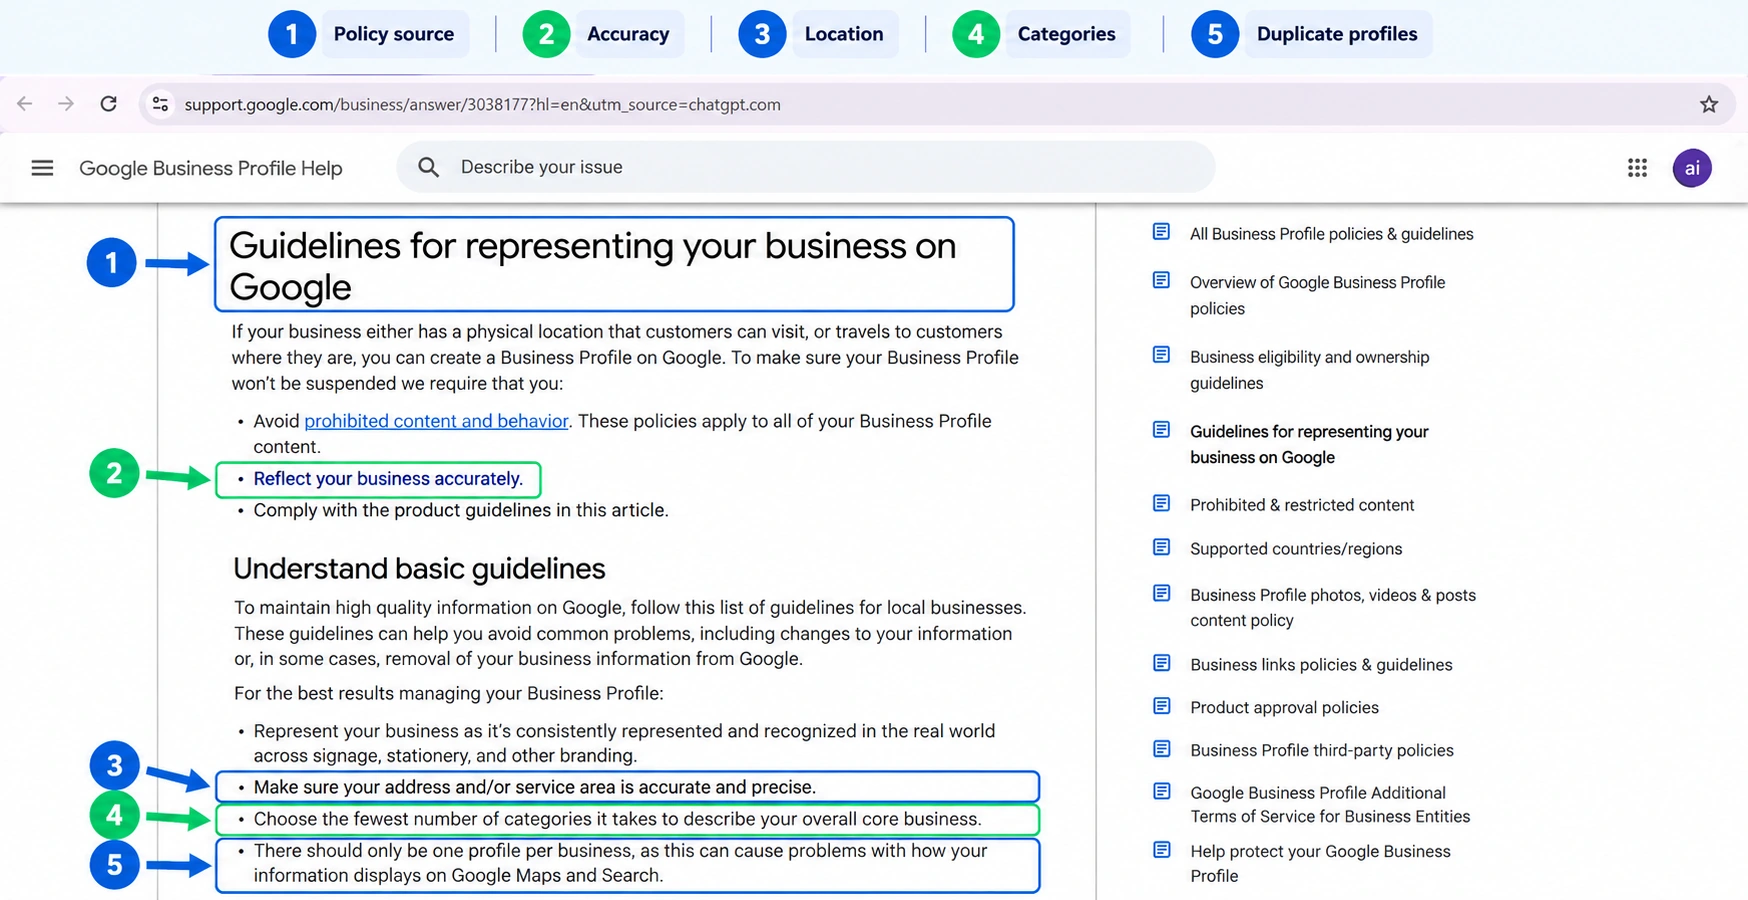The width and height of the screenshot is (1748, 900).
Task: Open Supported countries/regions article
Action: click(x=1296, y=549)
